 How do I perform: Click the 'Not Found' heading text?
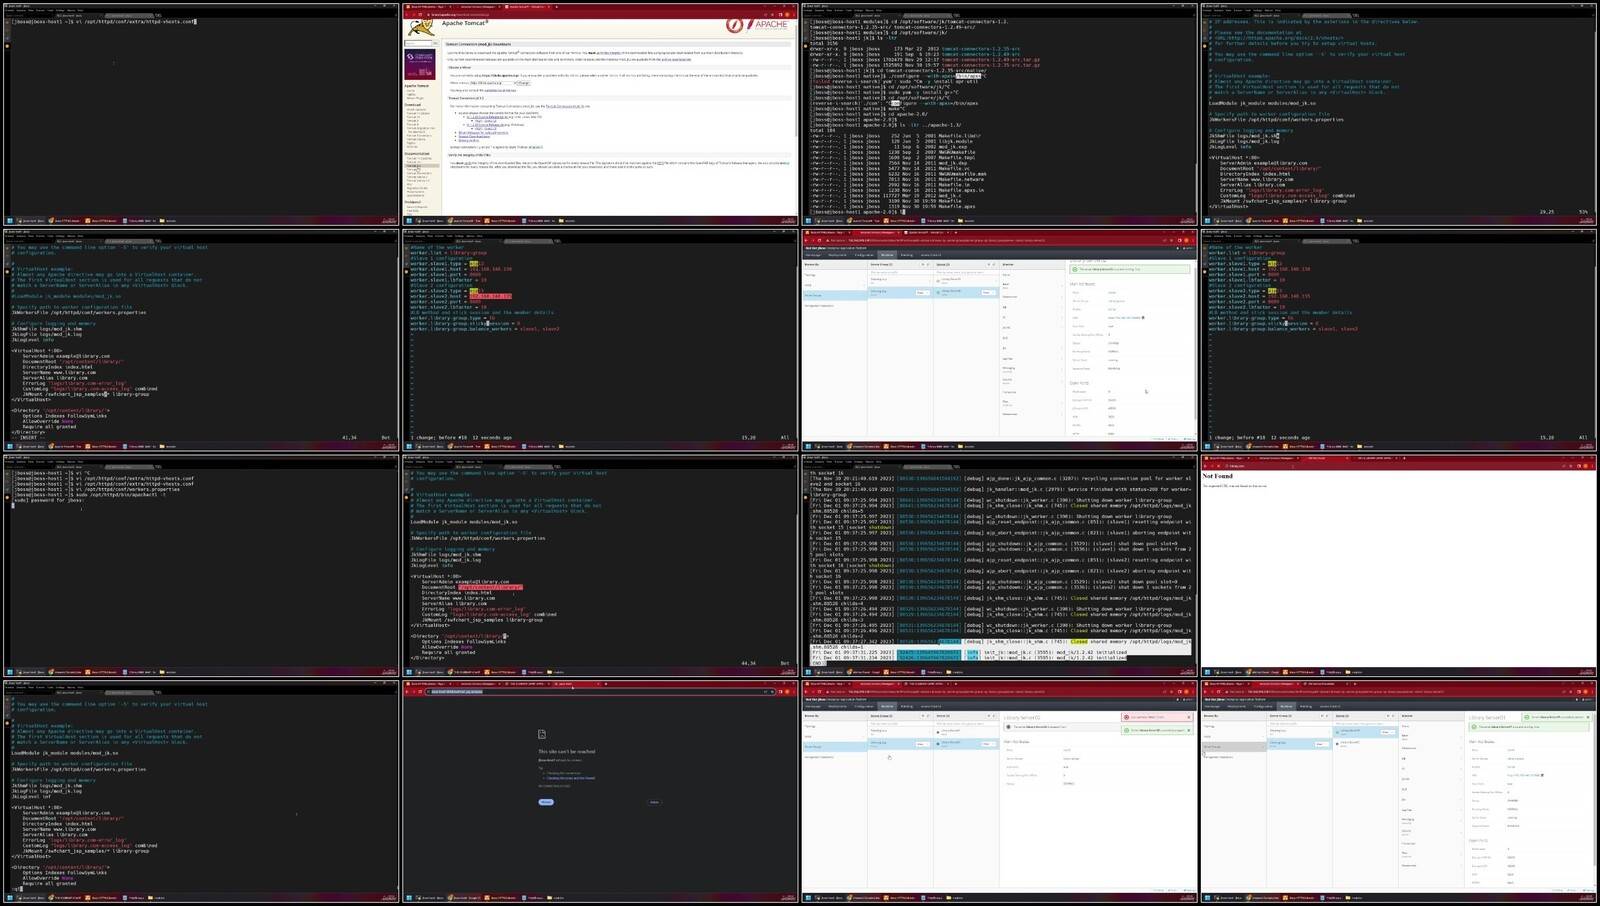coord(1218,476)
